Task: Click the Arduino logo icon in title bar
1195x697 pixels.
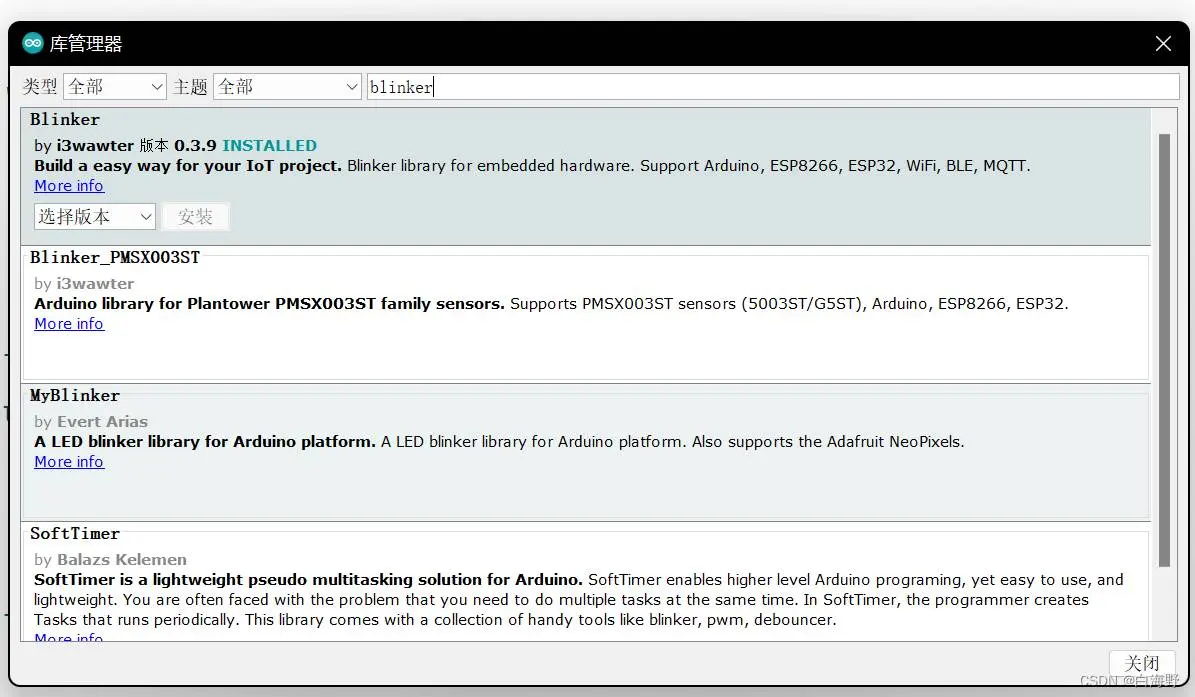Action: pyautogui.click(x=33, y=43)
